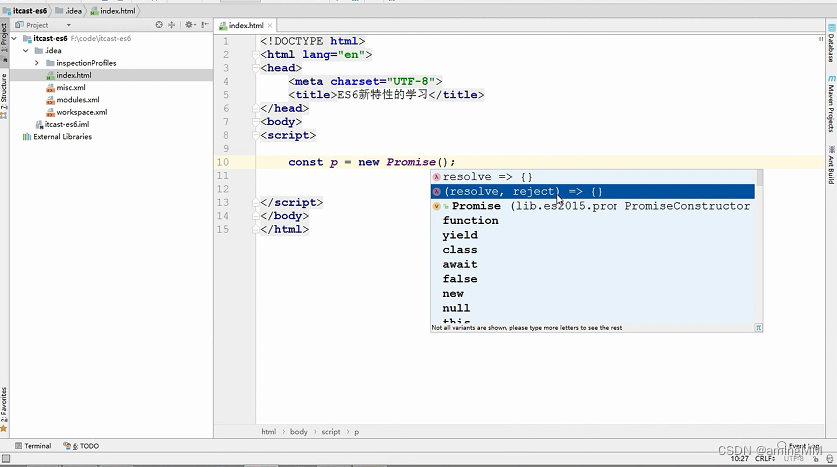Viewport: 837px width, 467px height.
Task: Open the TODO tool window
Action: click(81, 446)
